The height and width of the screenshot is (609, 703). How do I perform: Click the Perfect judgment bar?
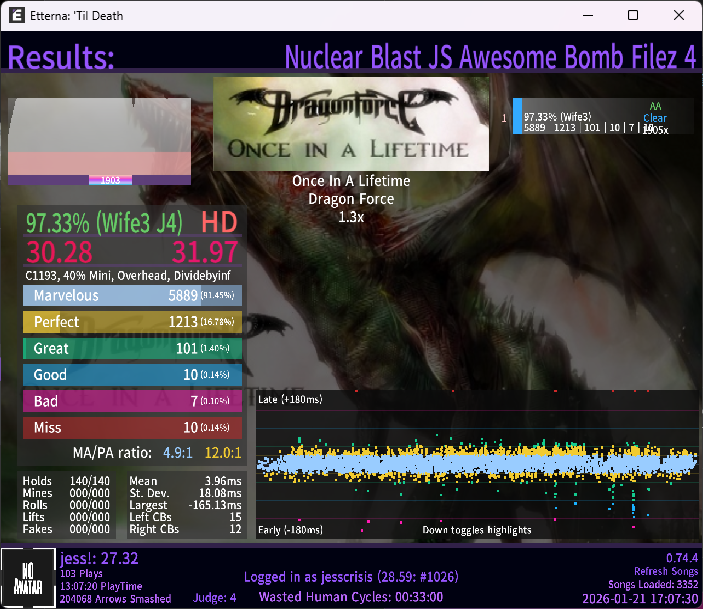pos(132,322)
